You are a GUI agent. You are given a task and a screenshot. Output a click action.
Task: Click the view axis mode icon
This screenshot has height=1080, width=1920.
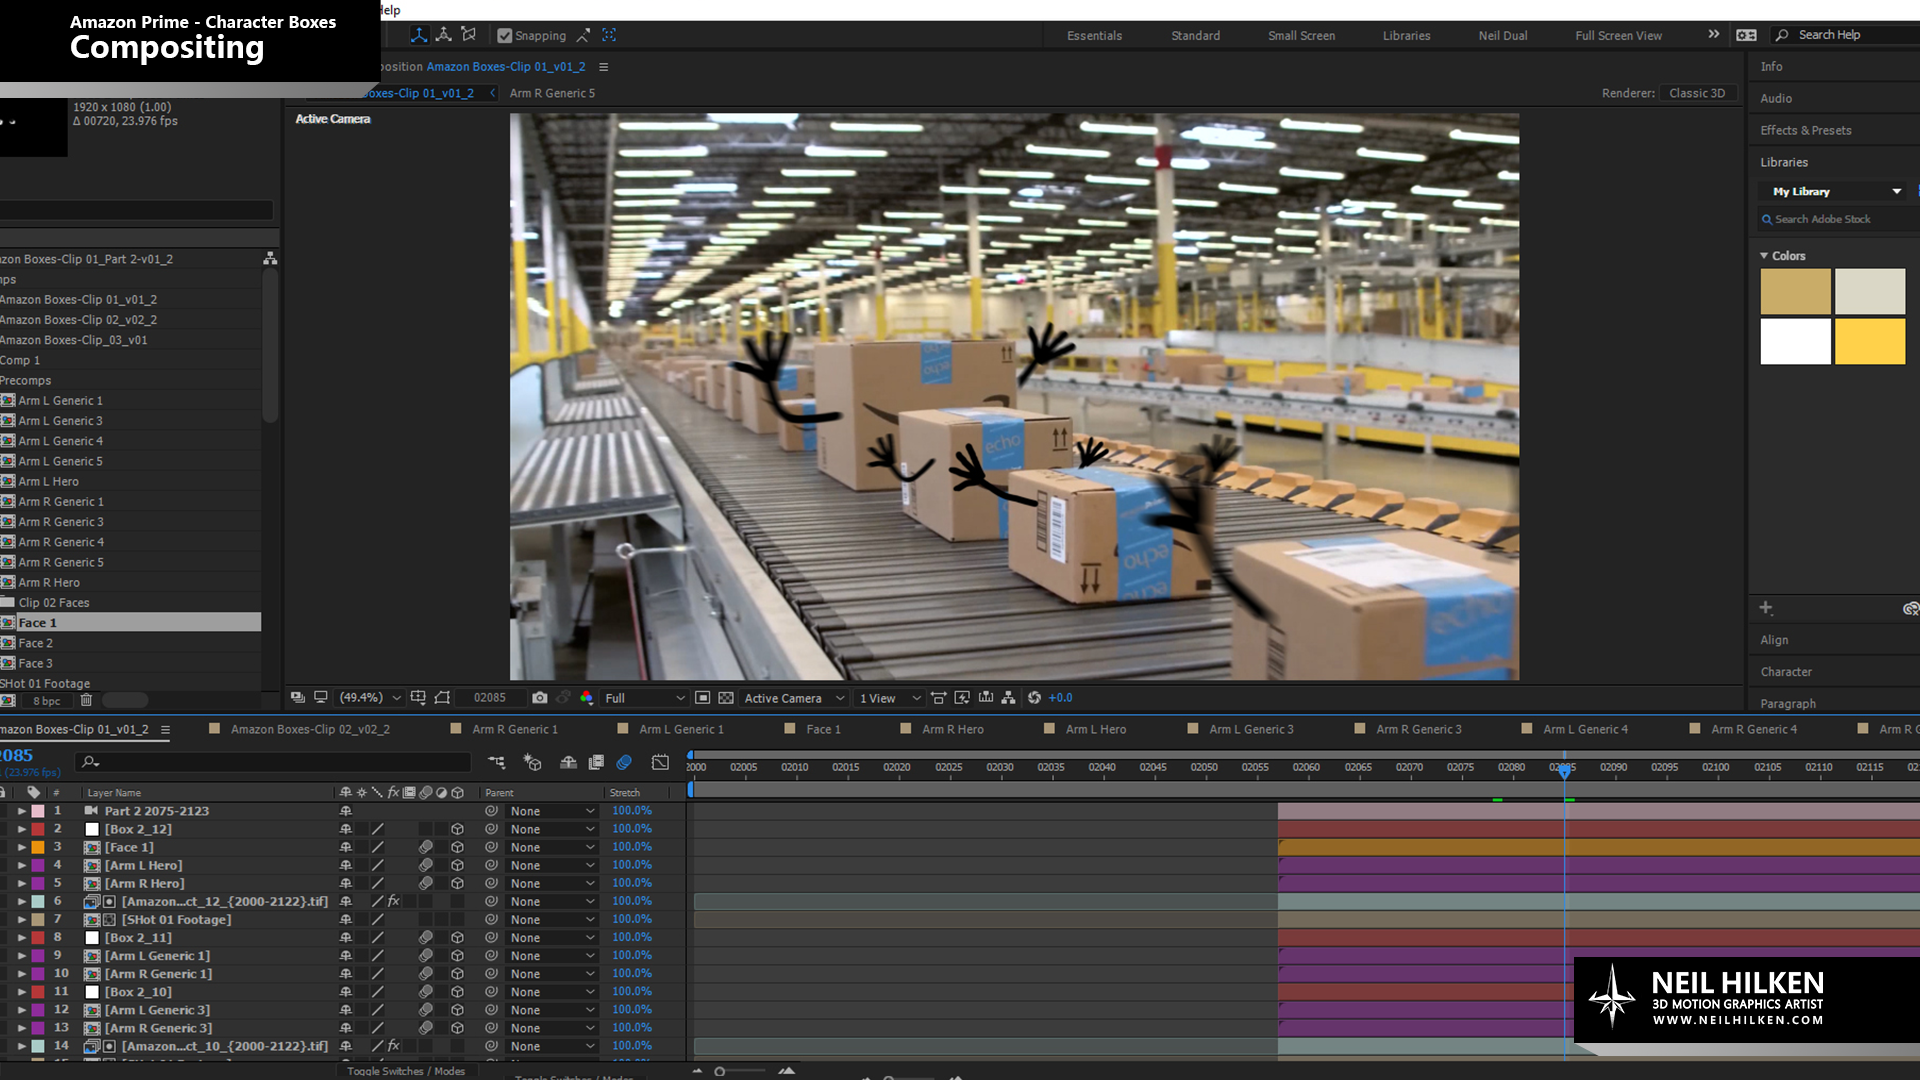pyautogui.click(x=468, y=35)
